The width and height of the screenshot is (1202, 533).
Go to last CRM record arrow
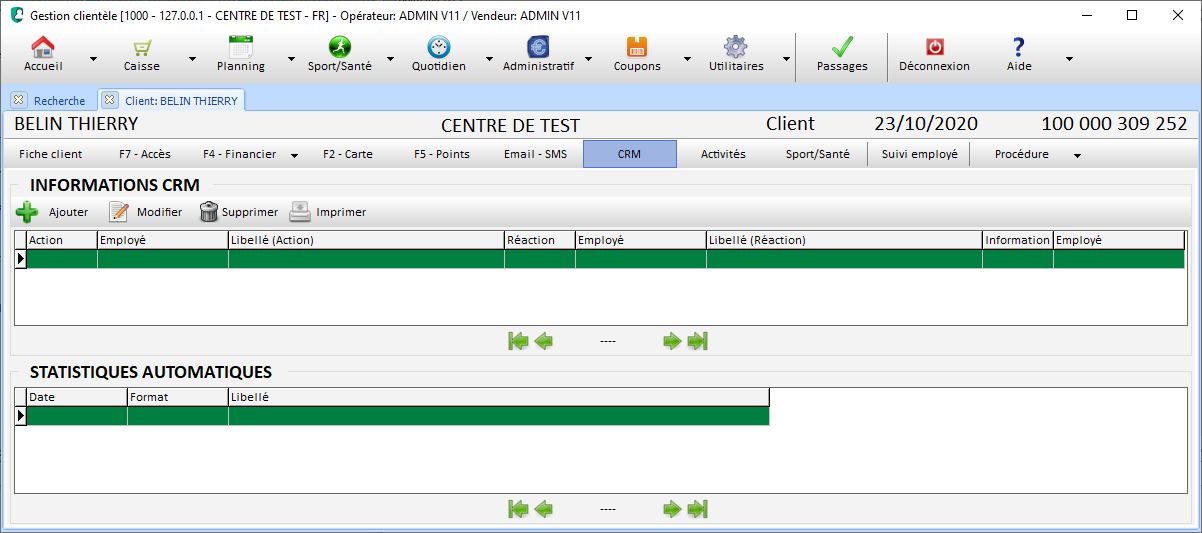coord(698,341)
